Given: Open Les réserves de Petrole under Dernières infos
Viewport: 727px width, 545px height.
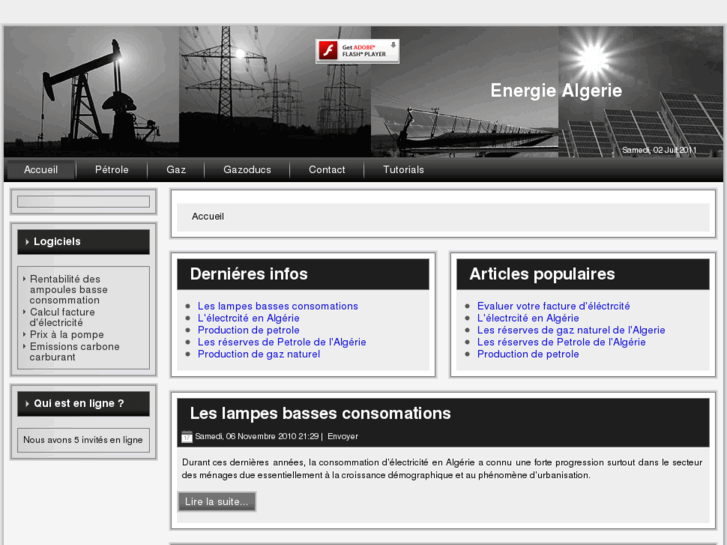Looking at the screenshot, I should tap(282, 342).
